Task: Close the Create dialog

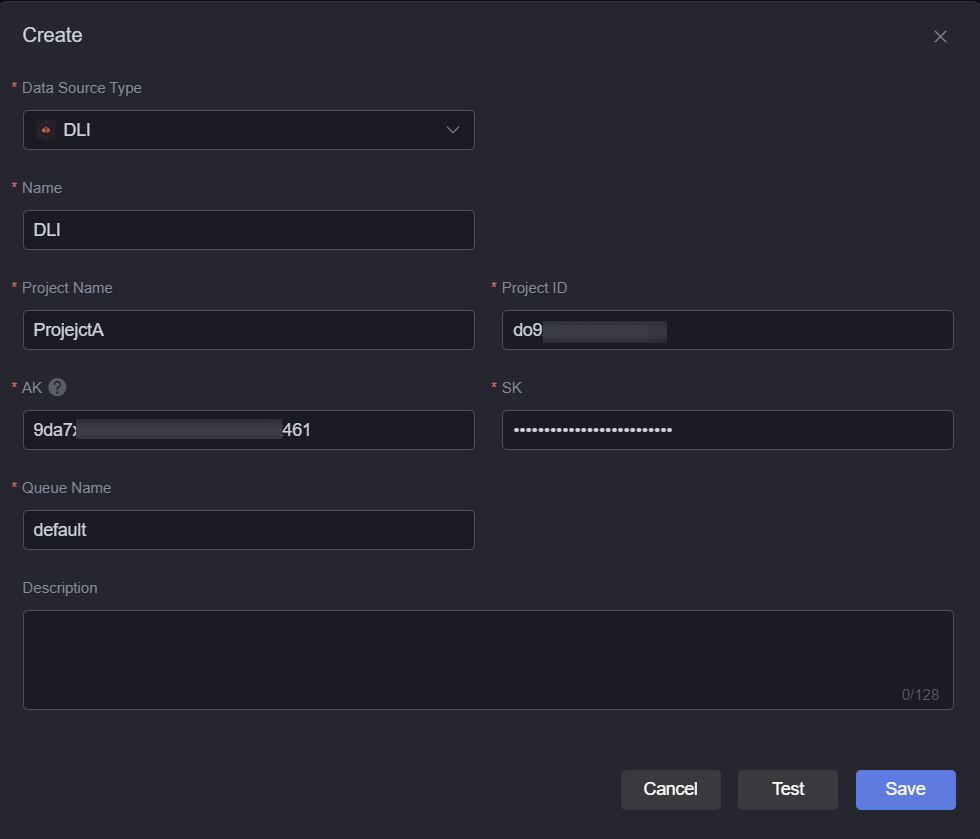Action: coord(940,37)
